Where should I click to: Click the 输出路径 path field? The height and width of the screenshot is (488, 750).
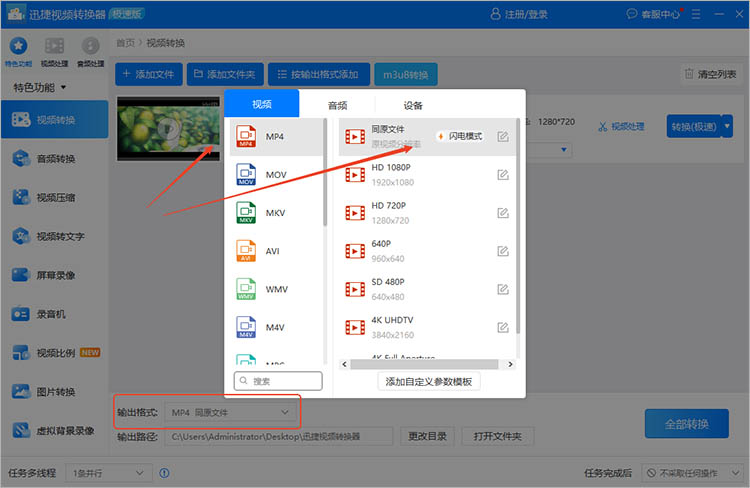278,436
